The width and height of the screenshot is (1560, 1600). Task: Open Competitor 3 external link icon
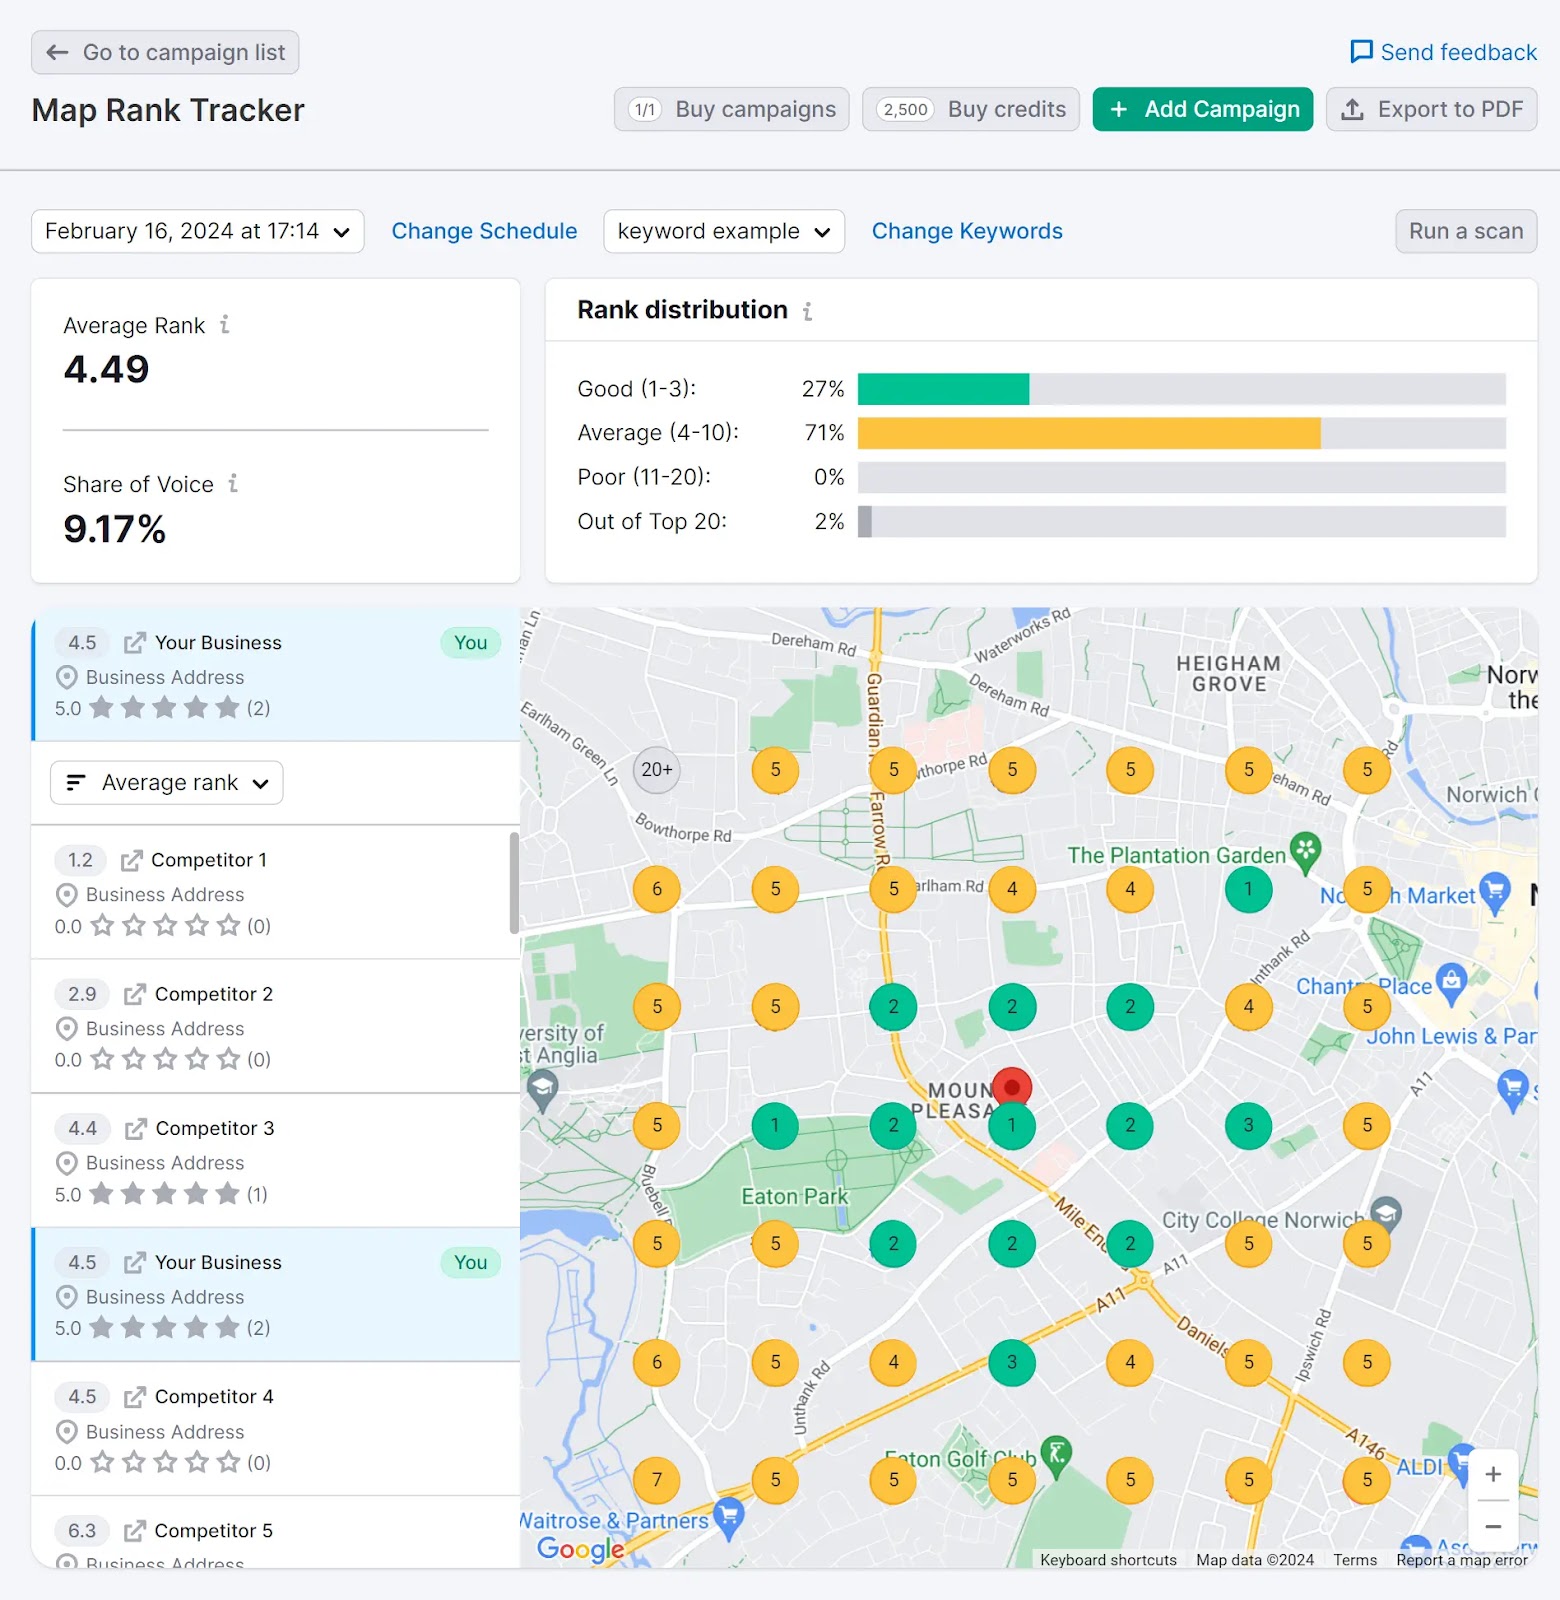pyautogui.click(x=135, y=1129)
